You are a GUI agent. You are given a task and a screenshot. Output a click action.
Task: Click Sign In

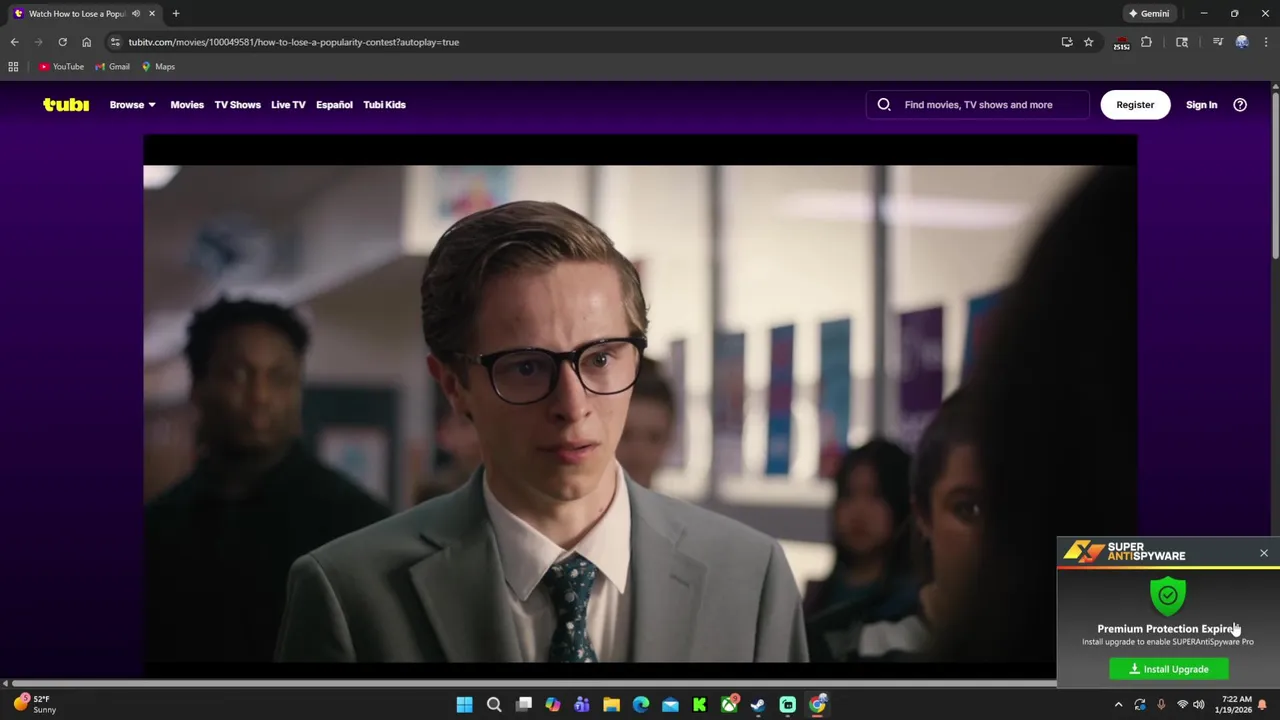[1201, 104]
